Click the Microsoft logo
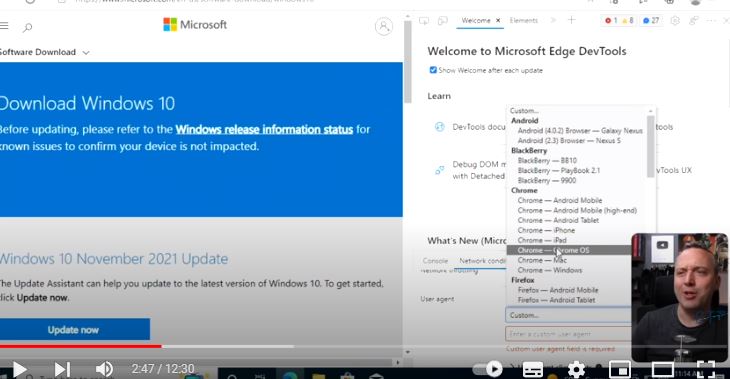Image resolution: width=730 pixels, height=379 pixels. pos(195,25)
